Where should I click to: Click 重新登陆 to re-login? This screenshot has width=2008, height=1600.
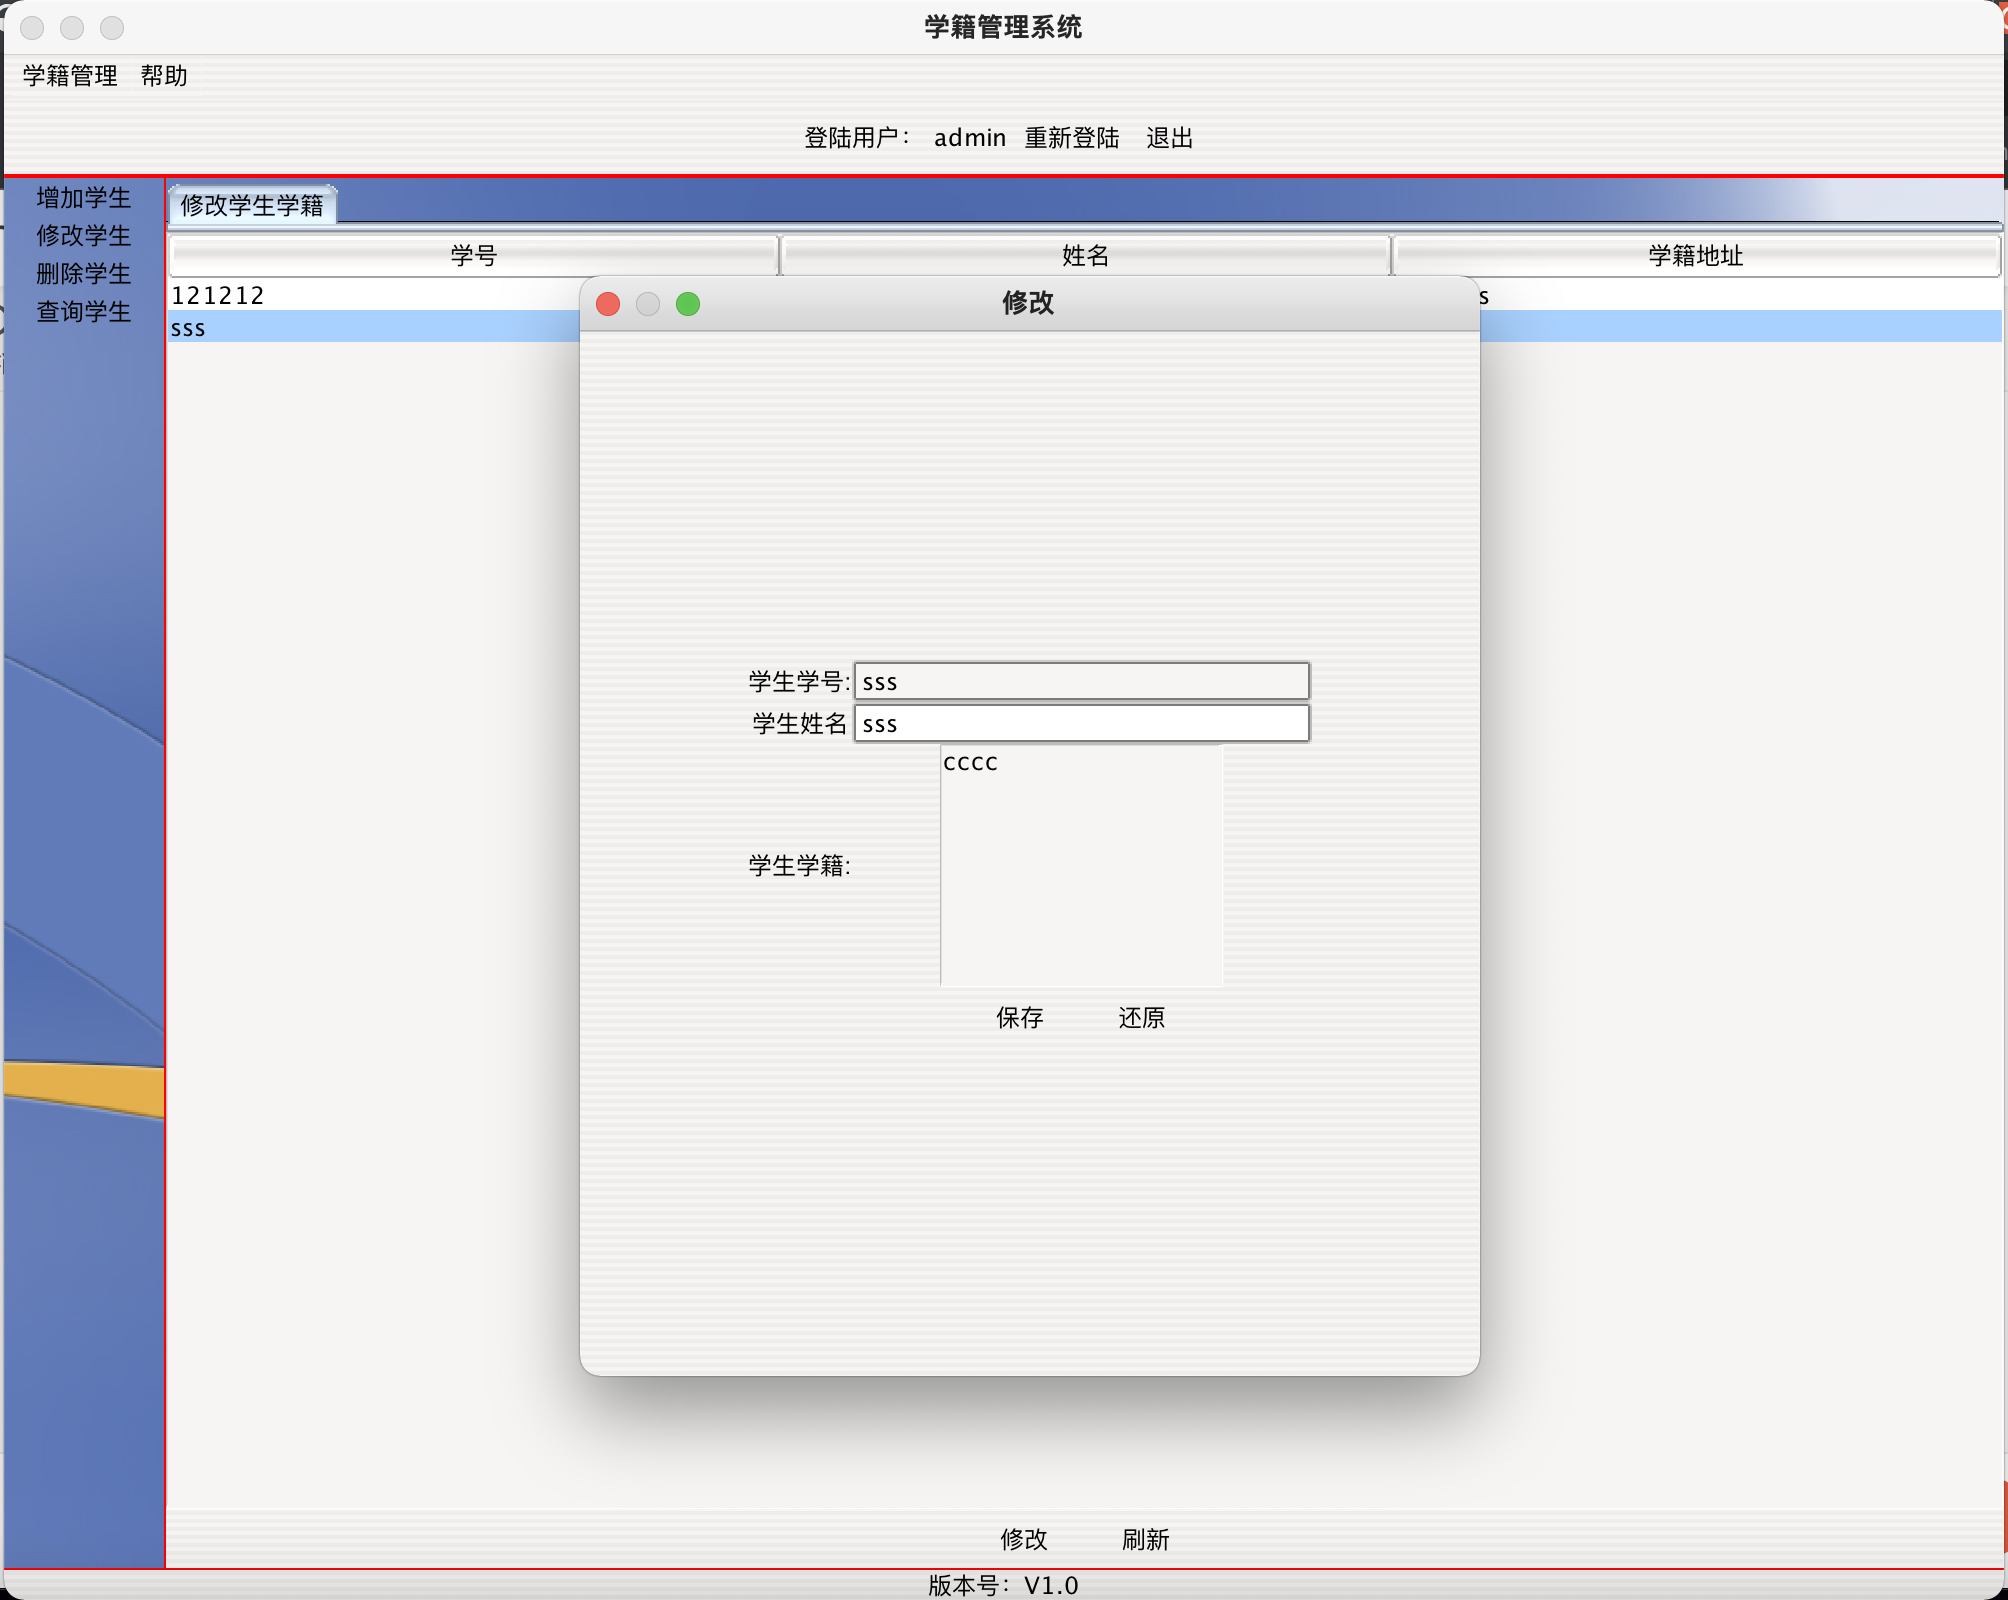pyautogui.click(x=1073, y=138)
